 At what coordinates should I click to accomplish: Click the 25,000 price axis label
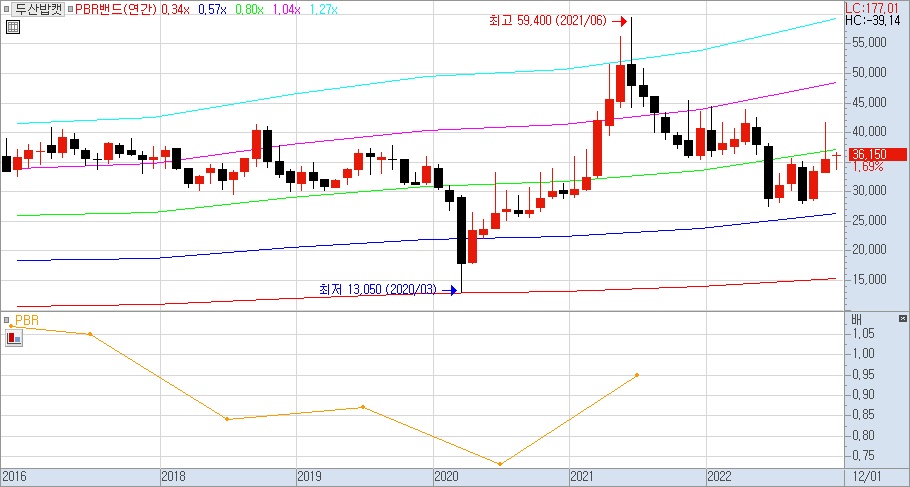click(x=869, y=220)
